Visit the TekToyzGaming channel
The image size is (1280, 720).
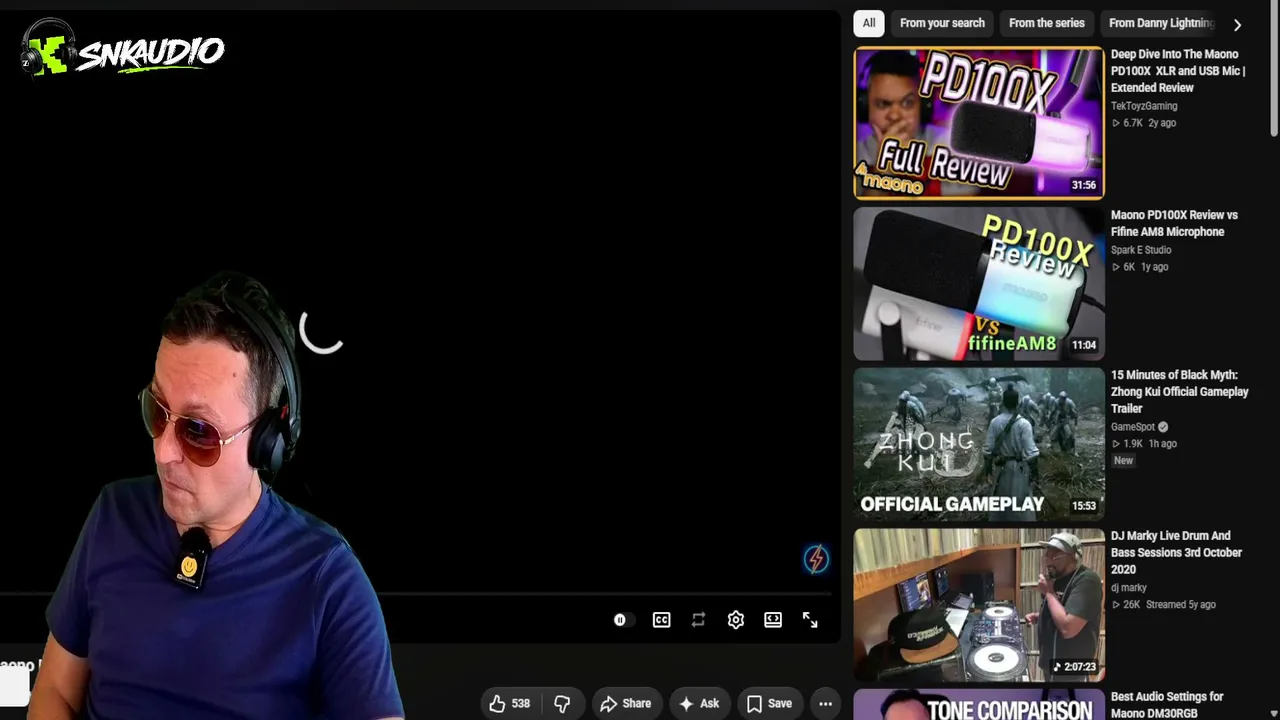pyautogui.click(x=1144, y=106)
